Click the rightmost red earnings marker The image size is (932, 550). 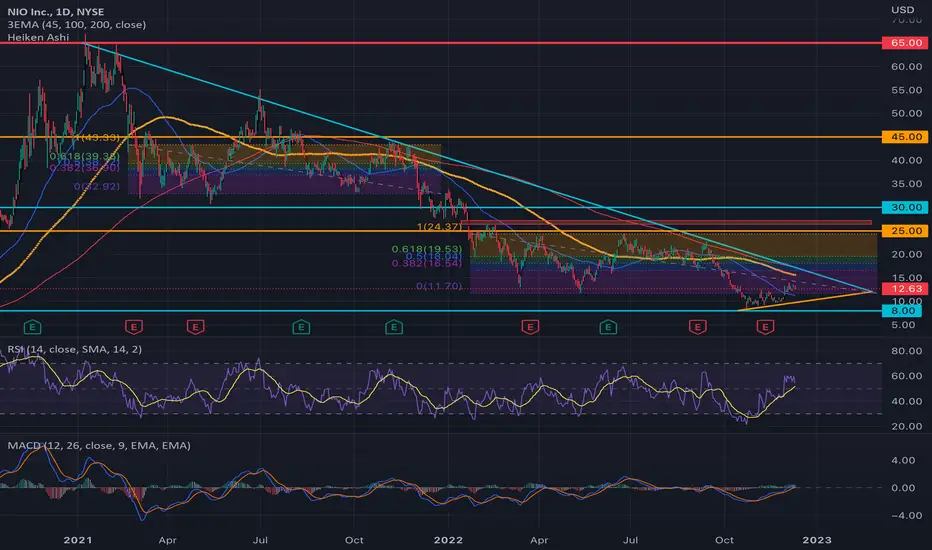click(x=765, y=327)
